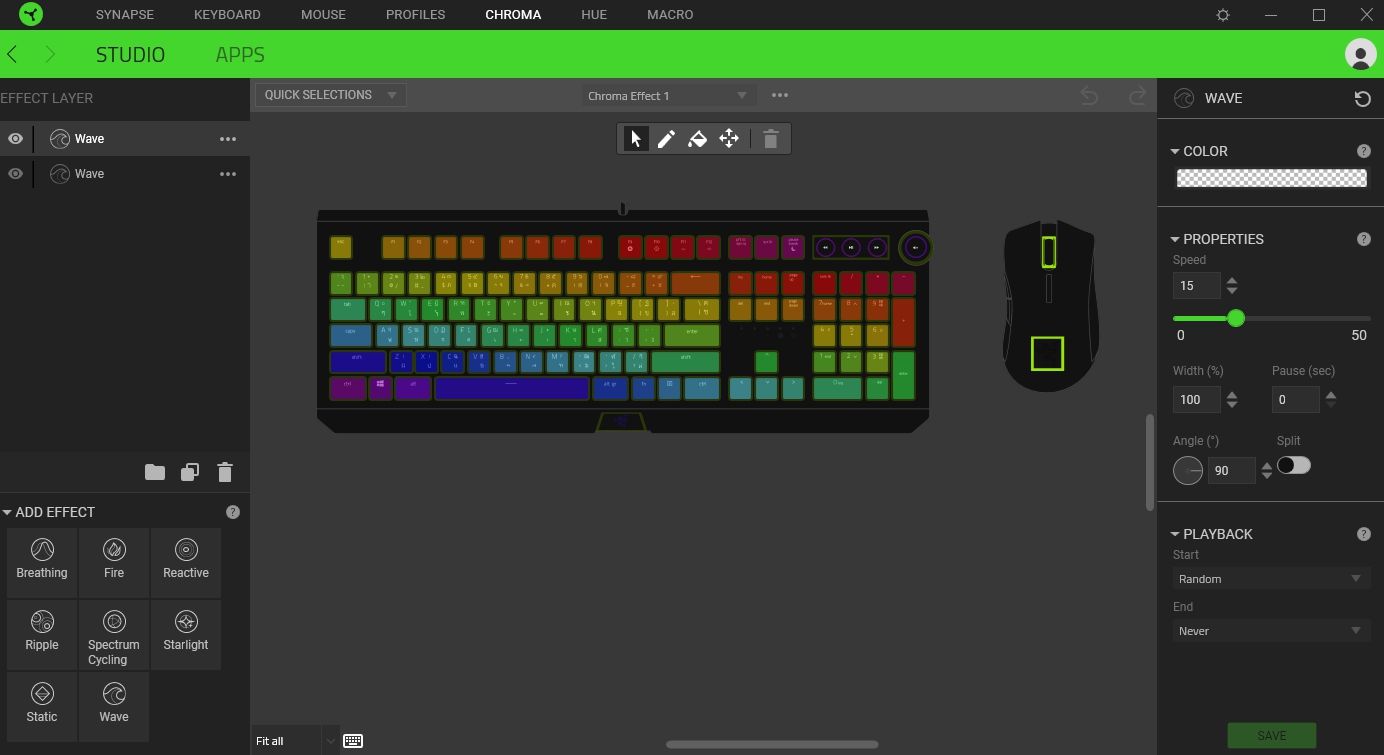
Task: Go back with the left arrow
Action: click(x=12, y=54)
